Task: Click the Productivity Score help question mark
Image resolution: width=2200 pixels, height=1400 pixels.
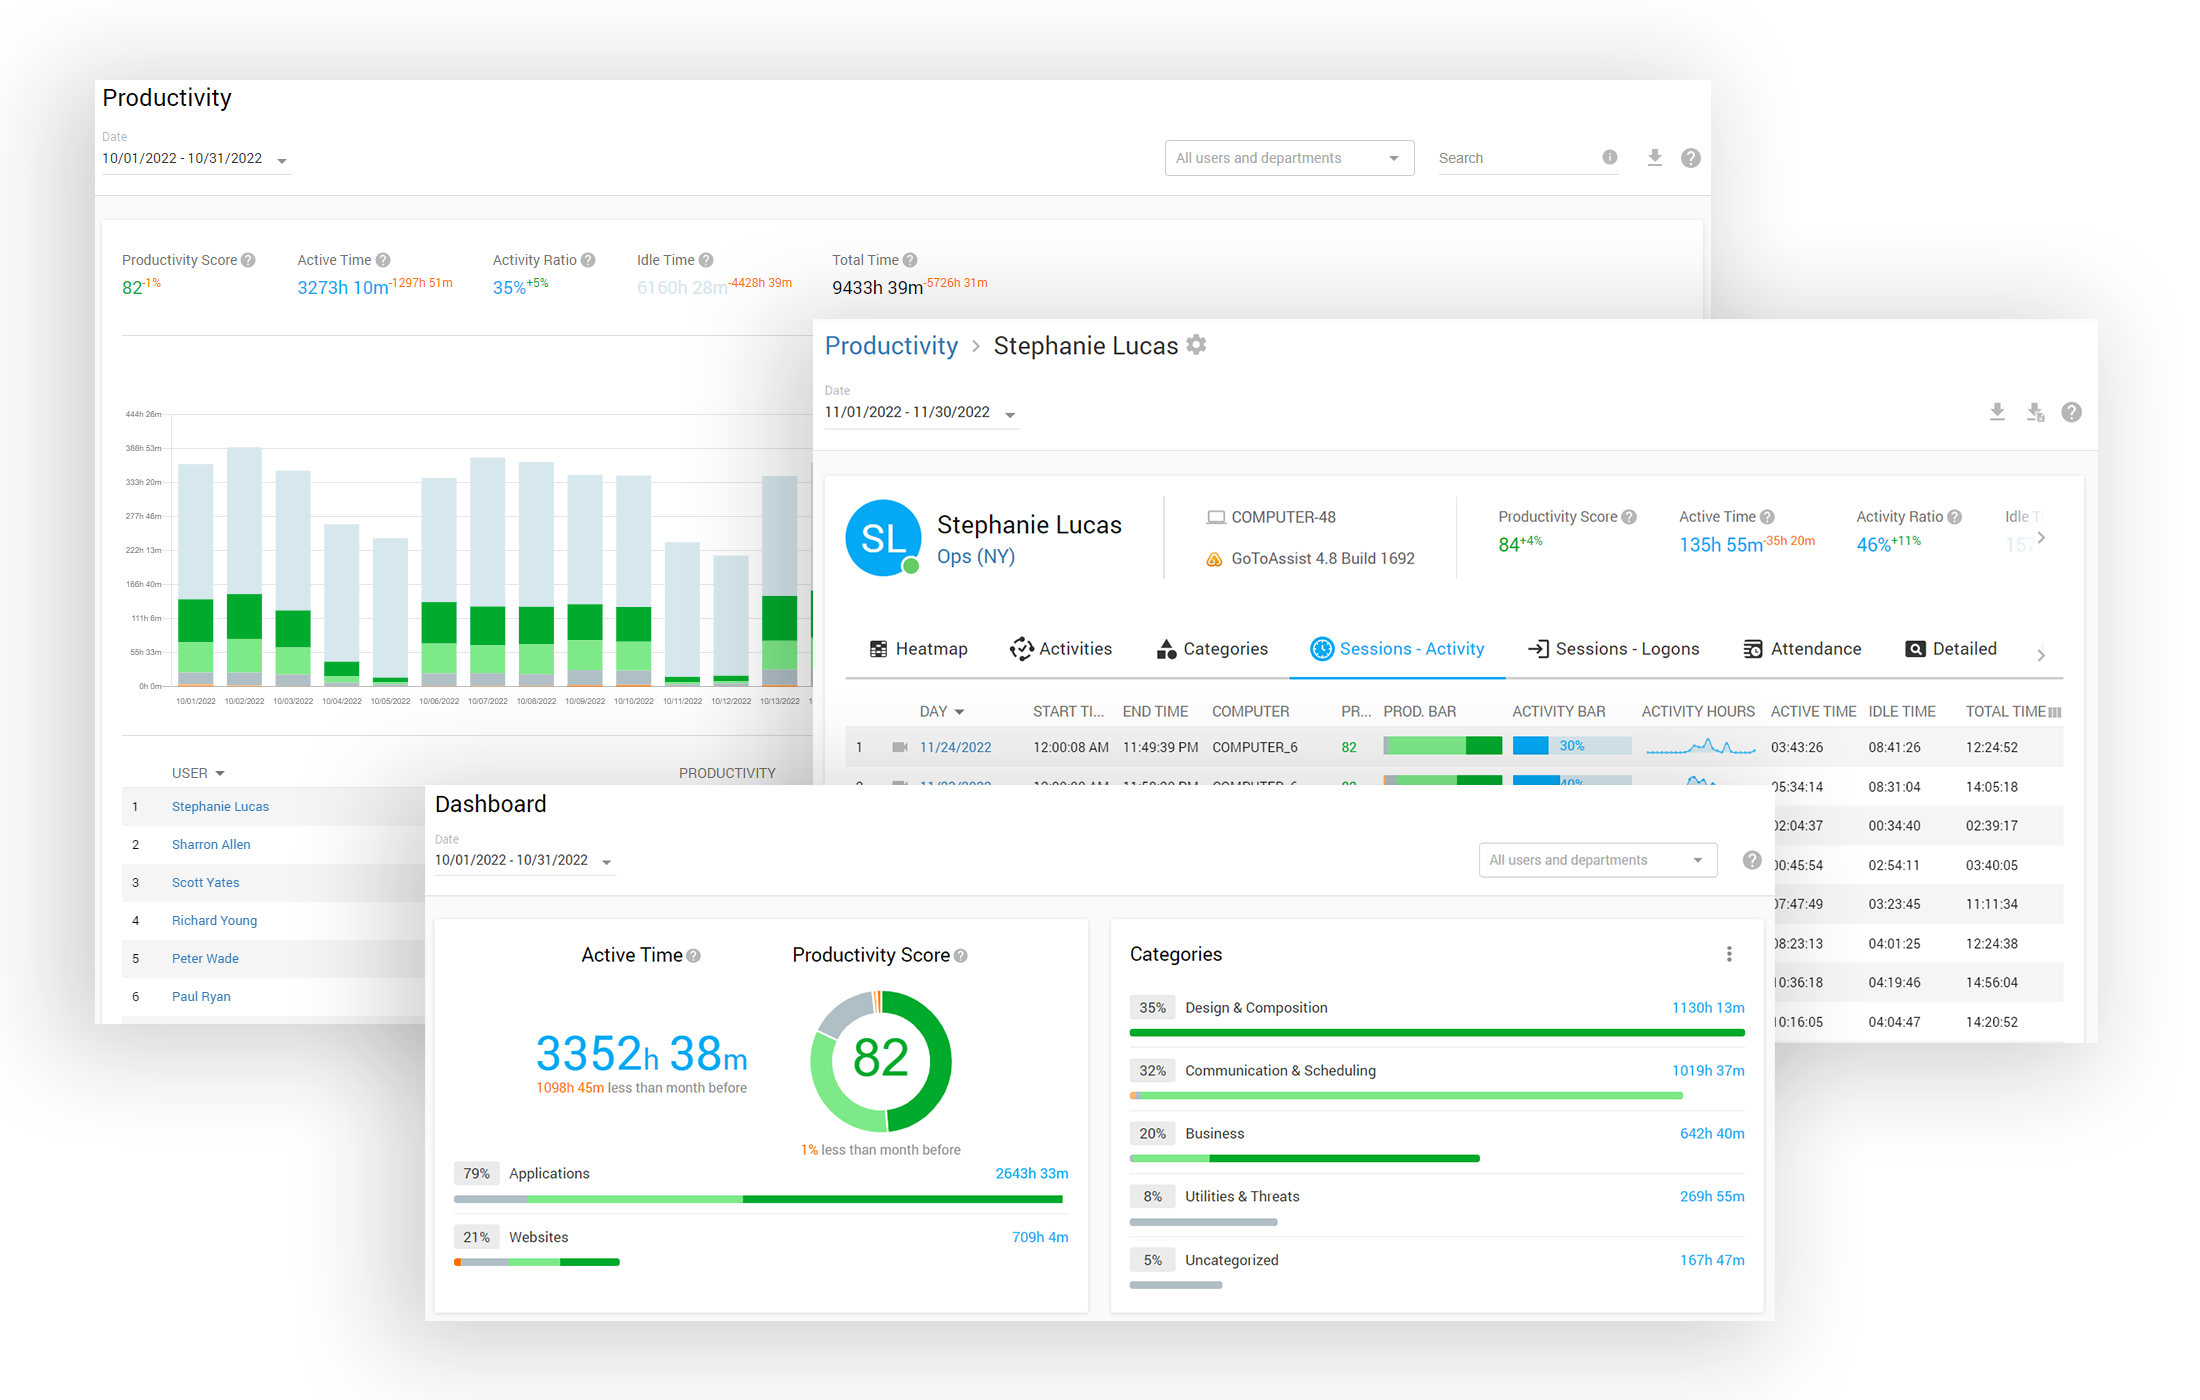Action: coord(248,260)
